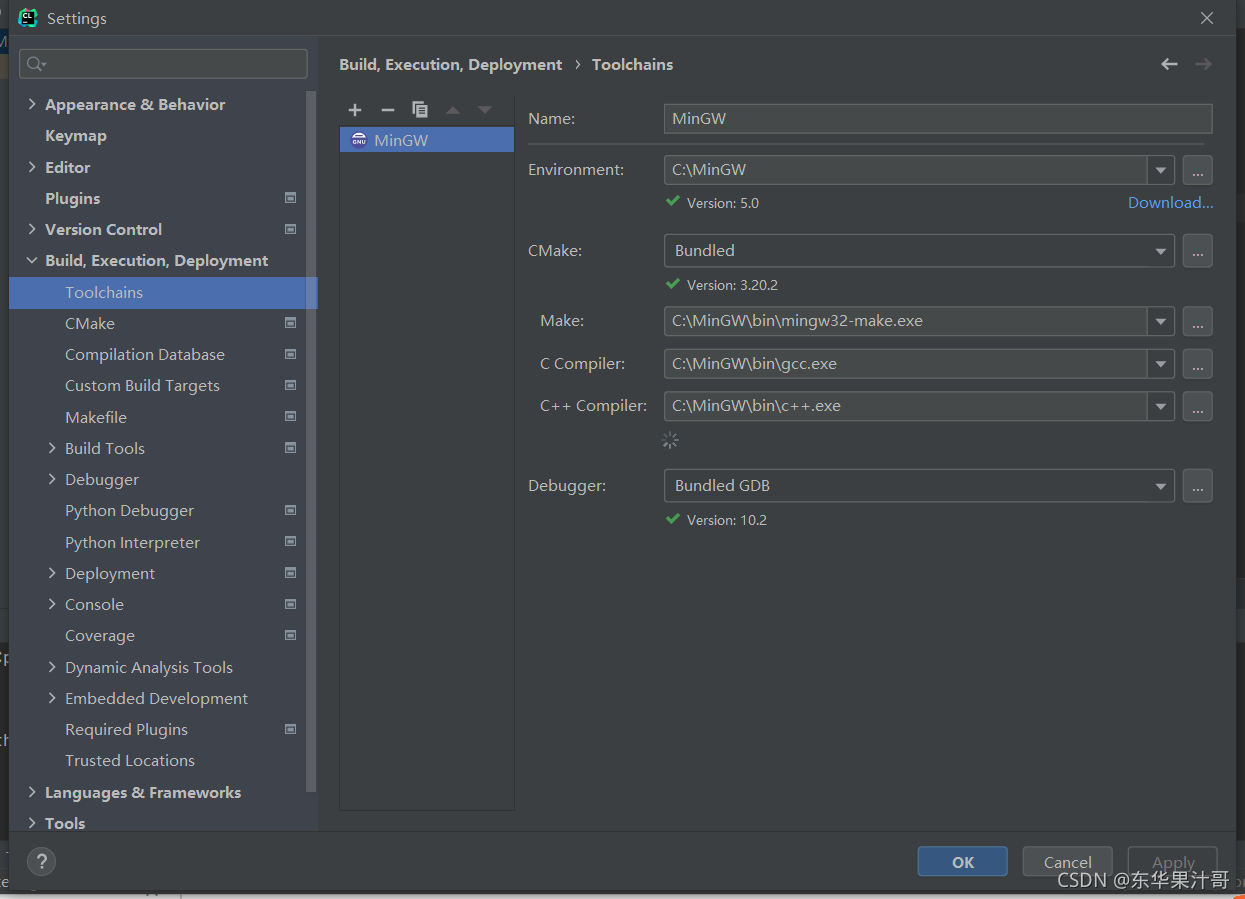Browse for Environment folder with ellipsis button
1245x899 pixels.
click(1197, 170)
